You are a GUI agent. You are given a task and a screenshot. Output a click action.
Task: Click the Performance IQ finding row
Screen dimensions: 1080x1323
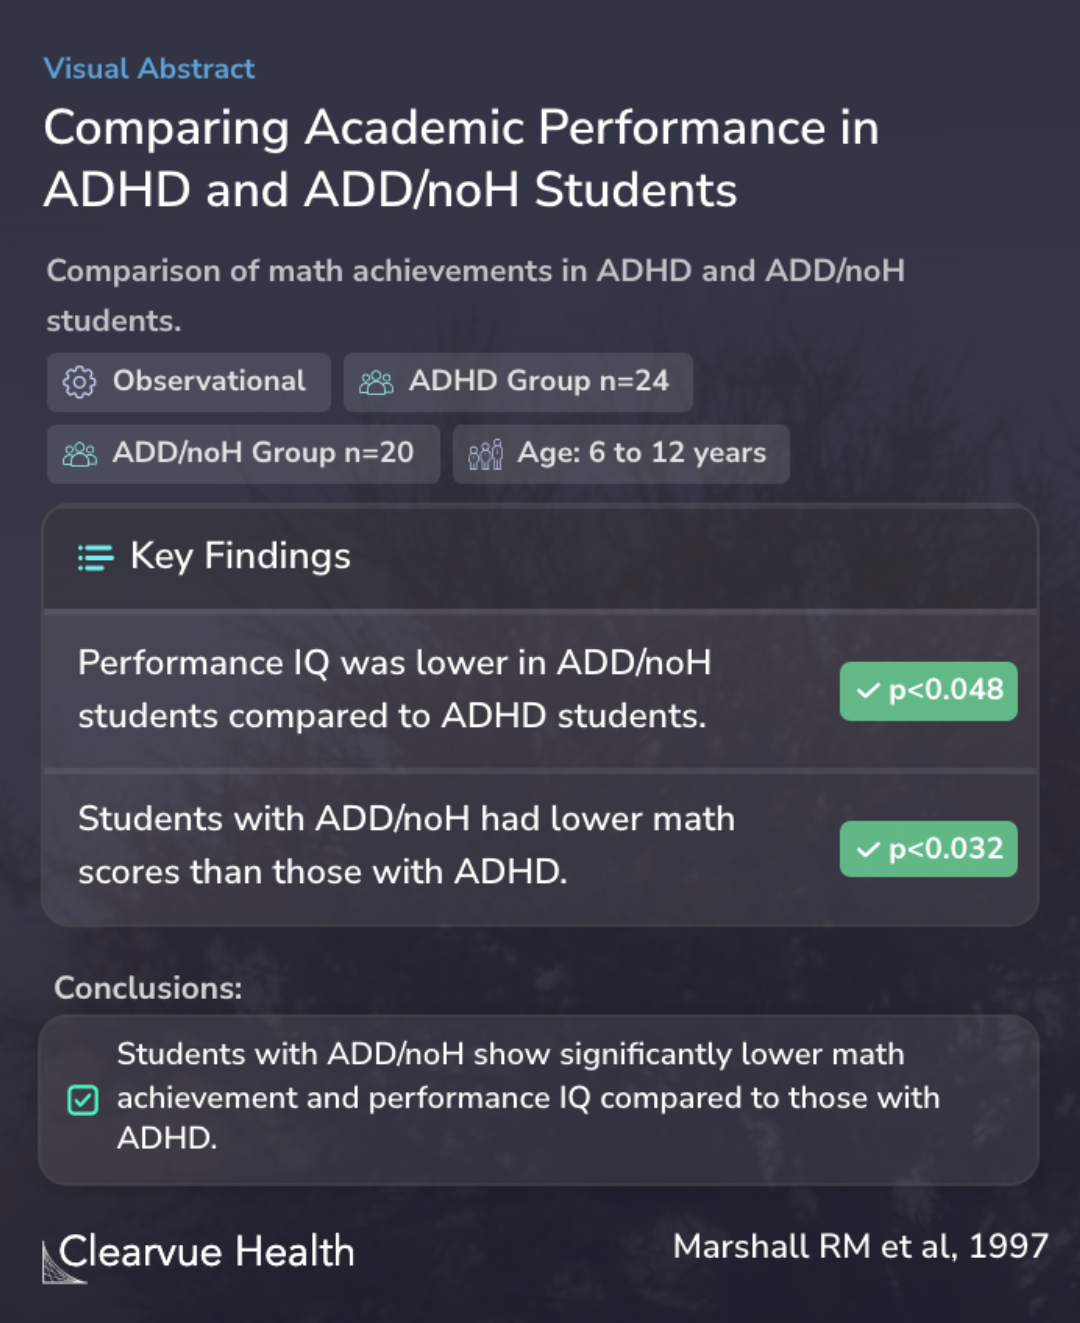pyautogui.click(x=540, y=690)
